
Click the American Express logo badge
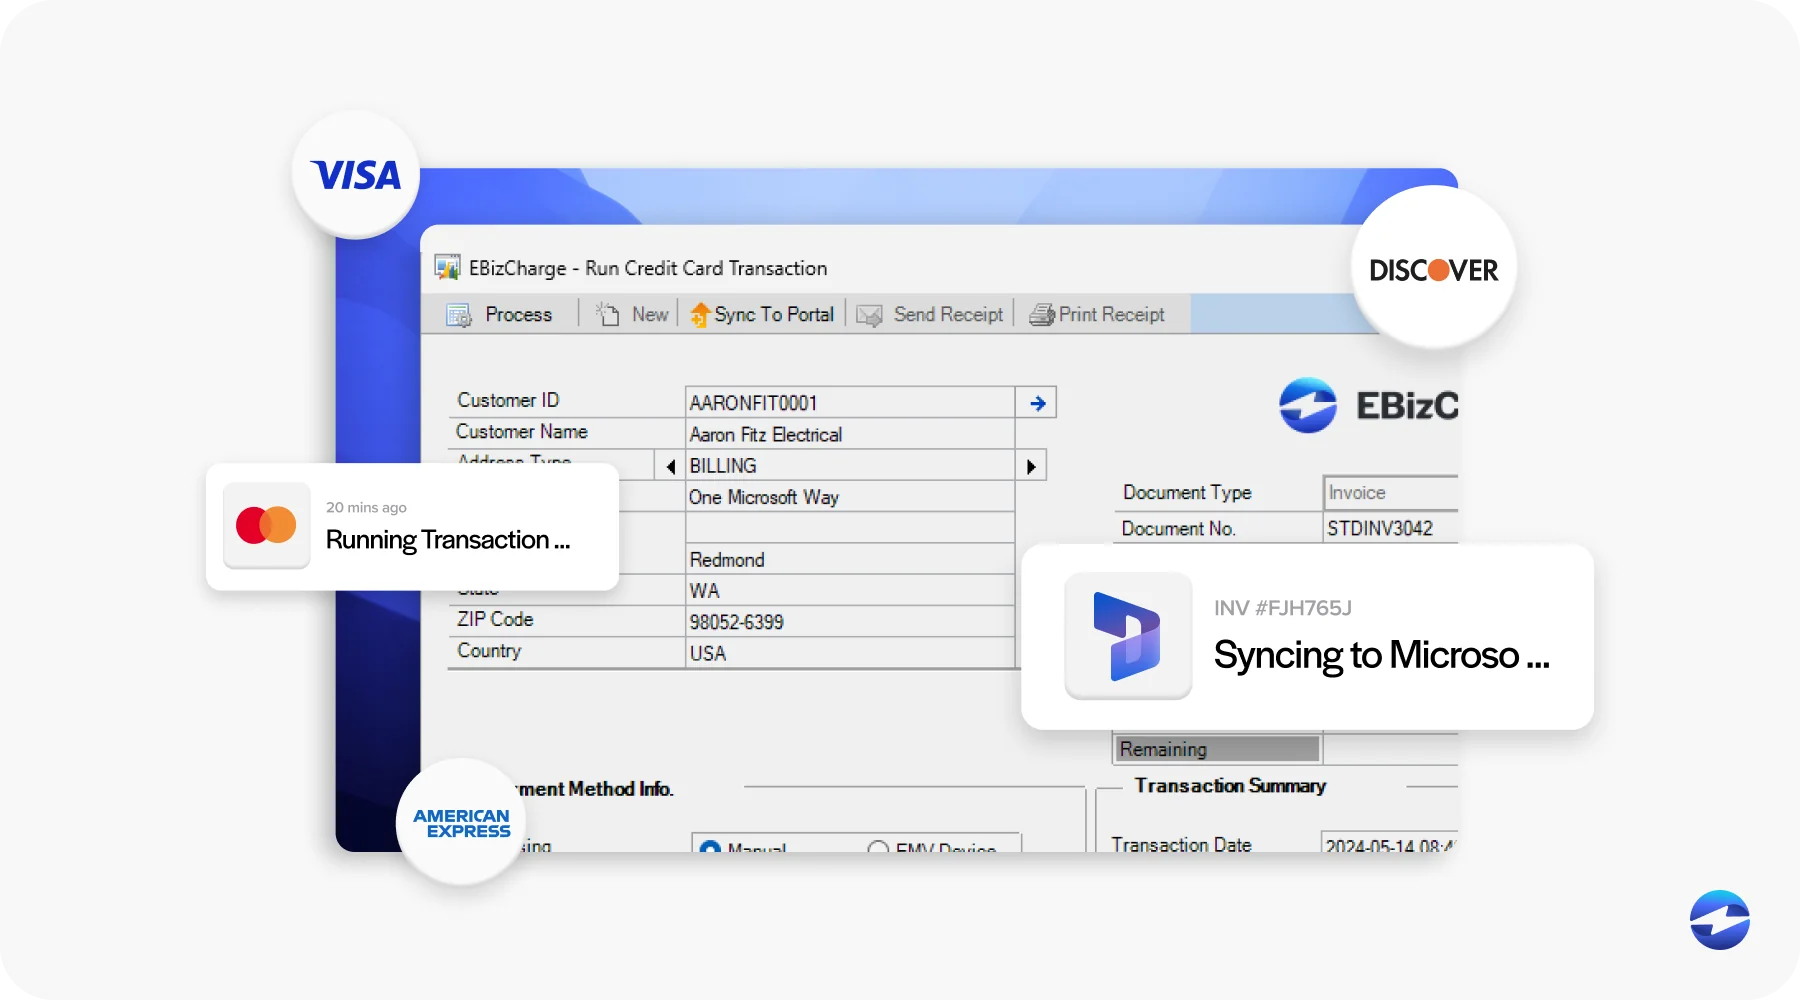tap(462, 822)
